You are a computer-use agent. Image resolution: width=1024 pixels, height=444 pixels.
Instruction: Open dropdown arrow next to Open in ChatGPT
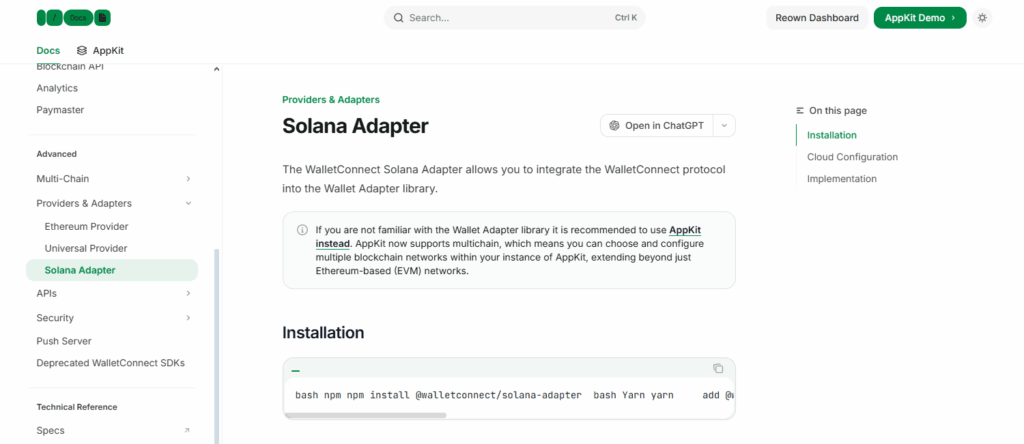[724, 126]
